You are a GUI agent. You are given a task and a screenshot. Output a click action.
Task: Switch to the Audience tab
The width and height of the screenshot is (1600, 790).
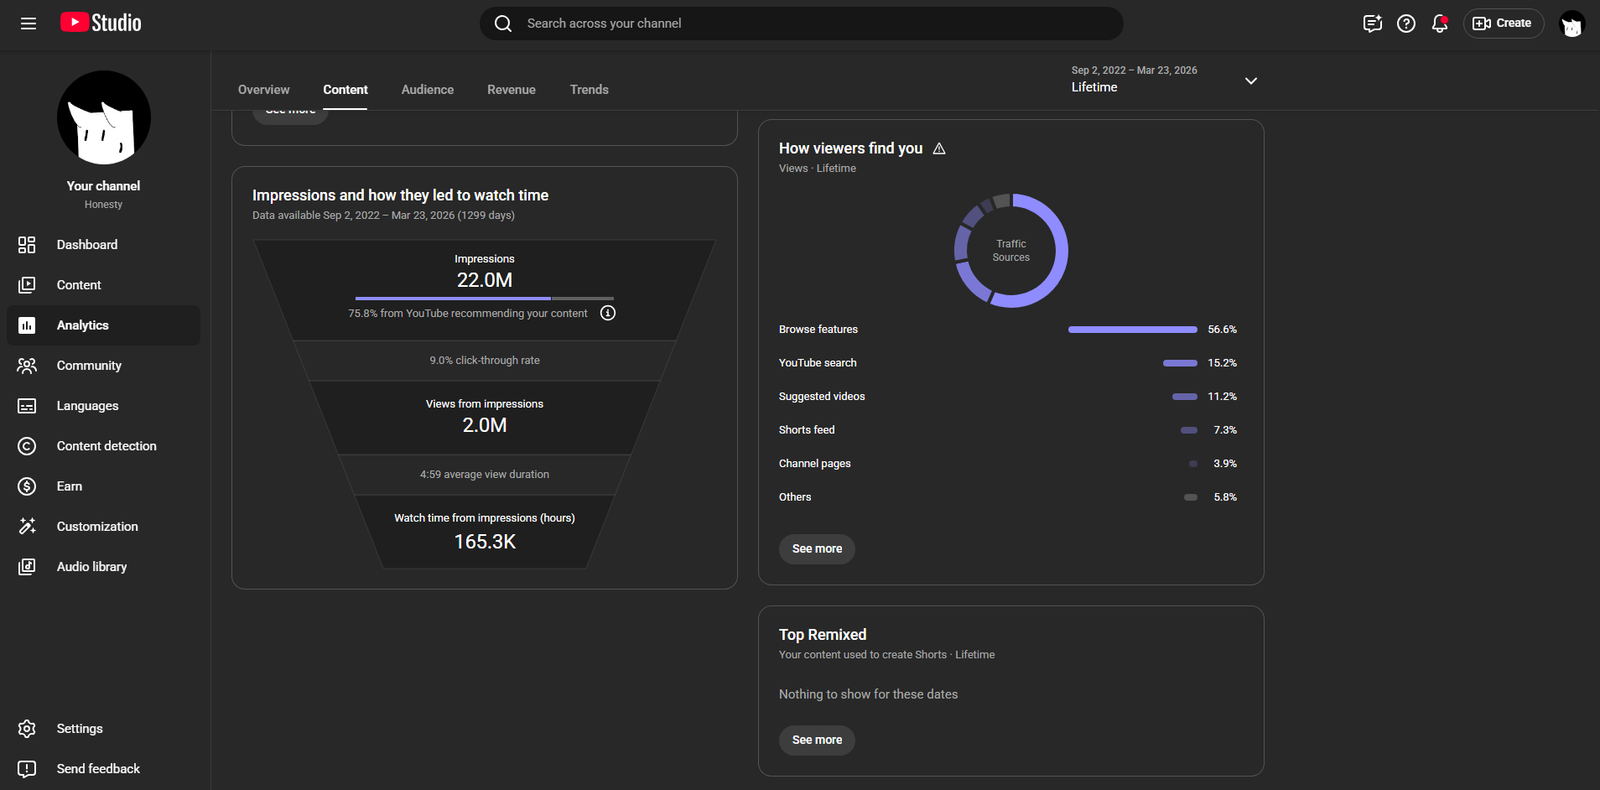[x=427, y=90]
